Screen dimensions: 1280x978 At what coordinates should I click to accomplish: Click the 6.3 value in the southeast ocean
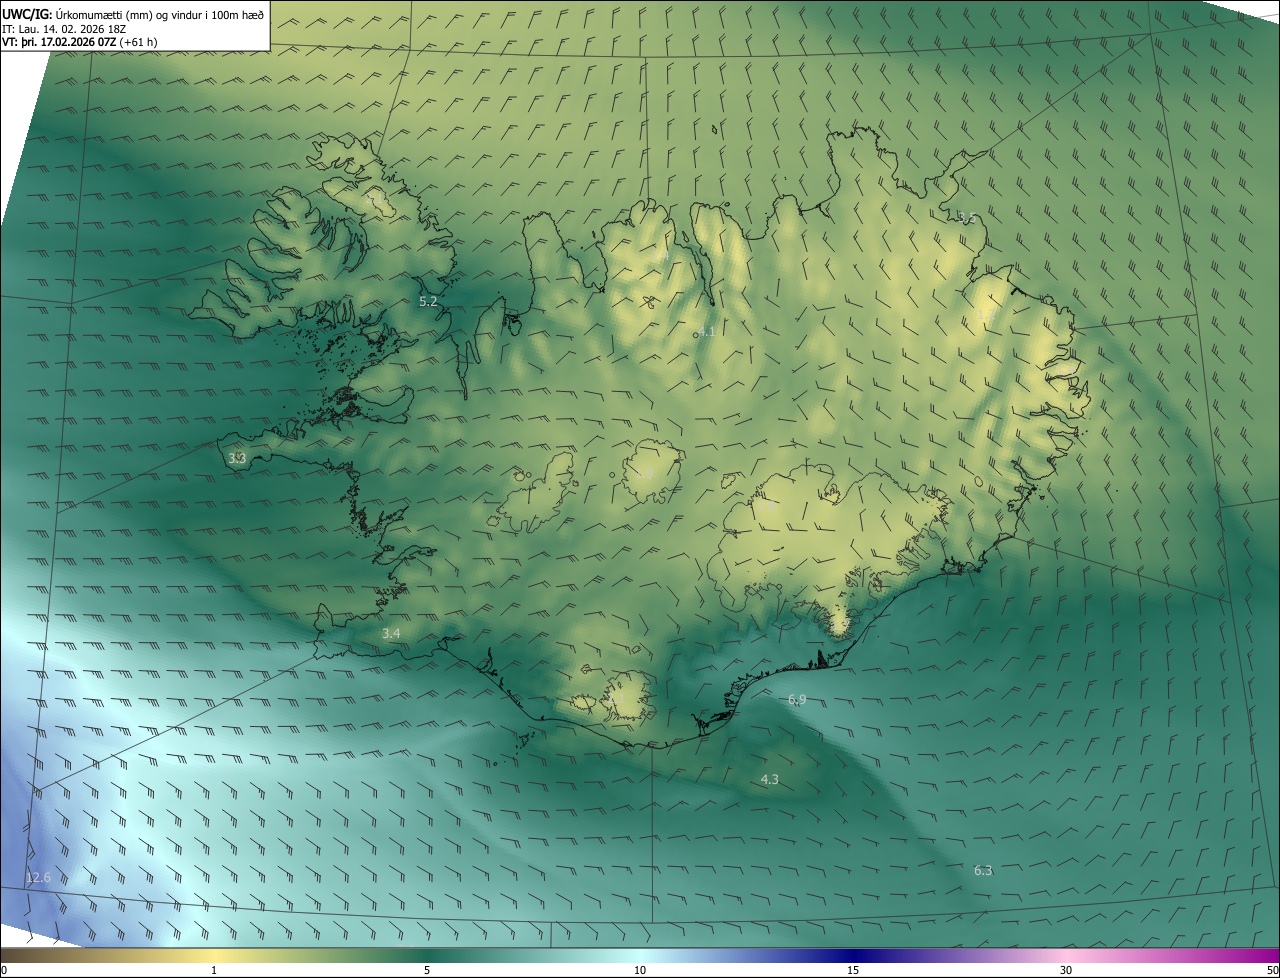983,871
